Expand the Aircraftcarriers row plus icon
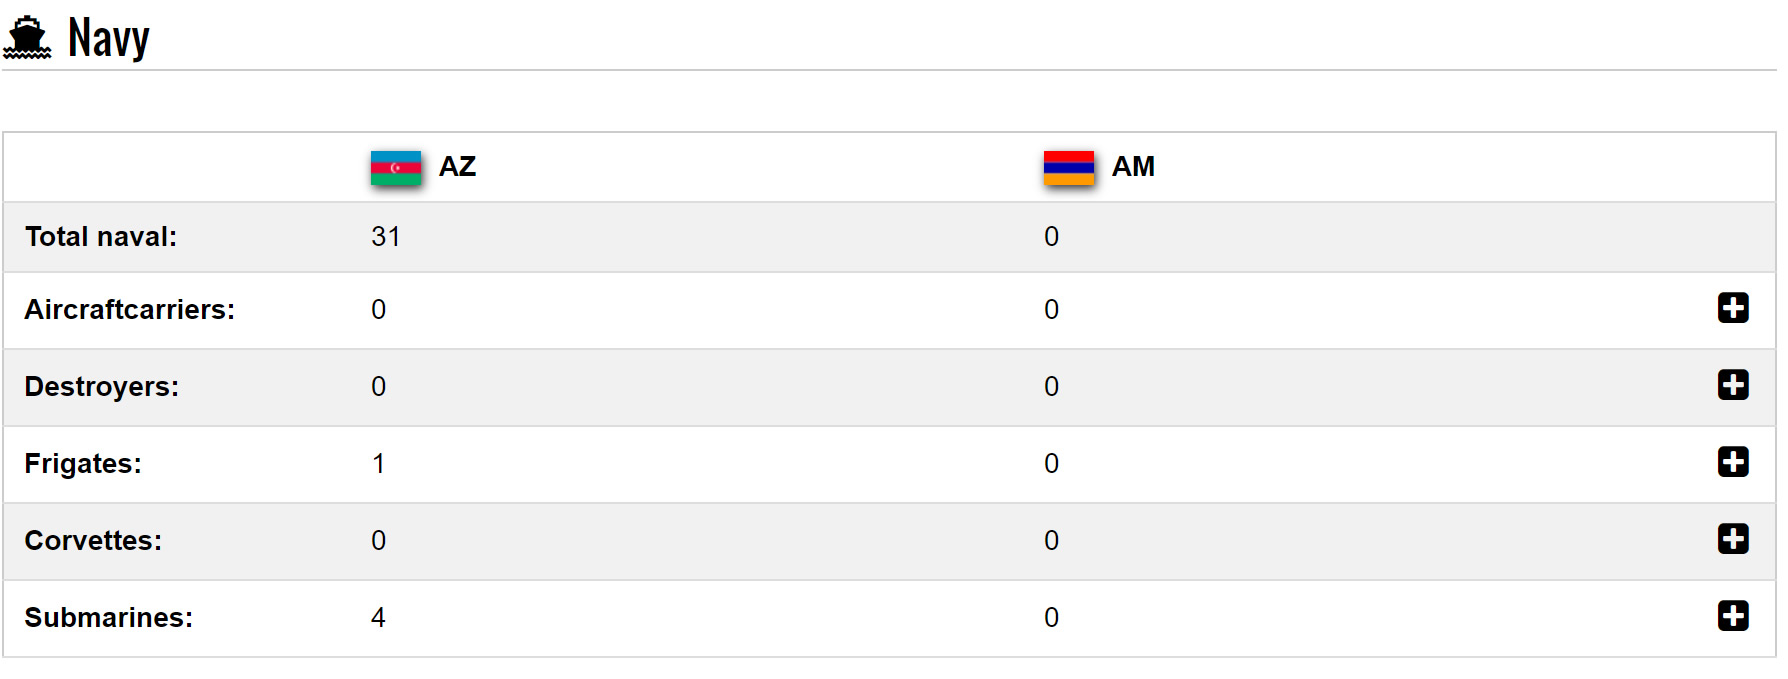Viewport: 1788px width, 679px height. (1732, 308)
